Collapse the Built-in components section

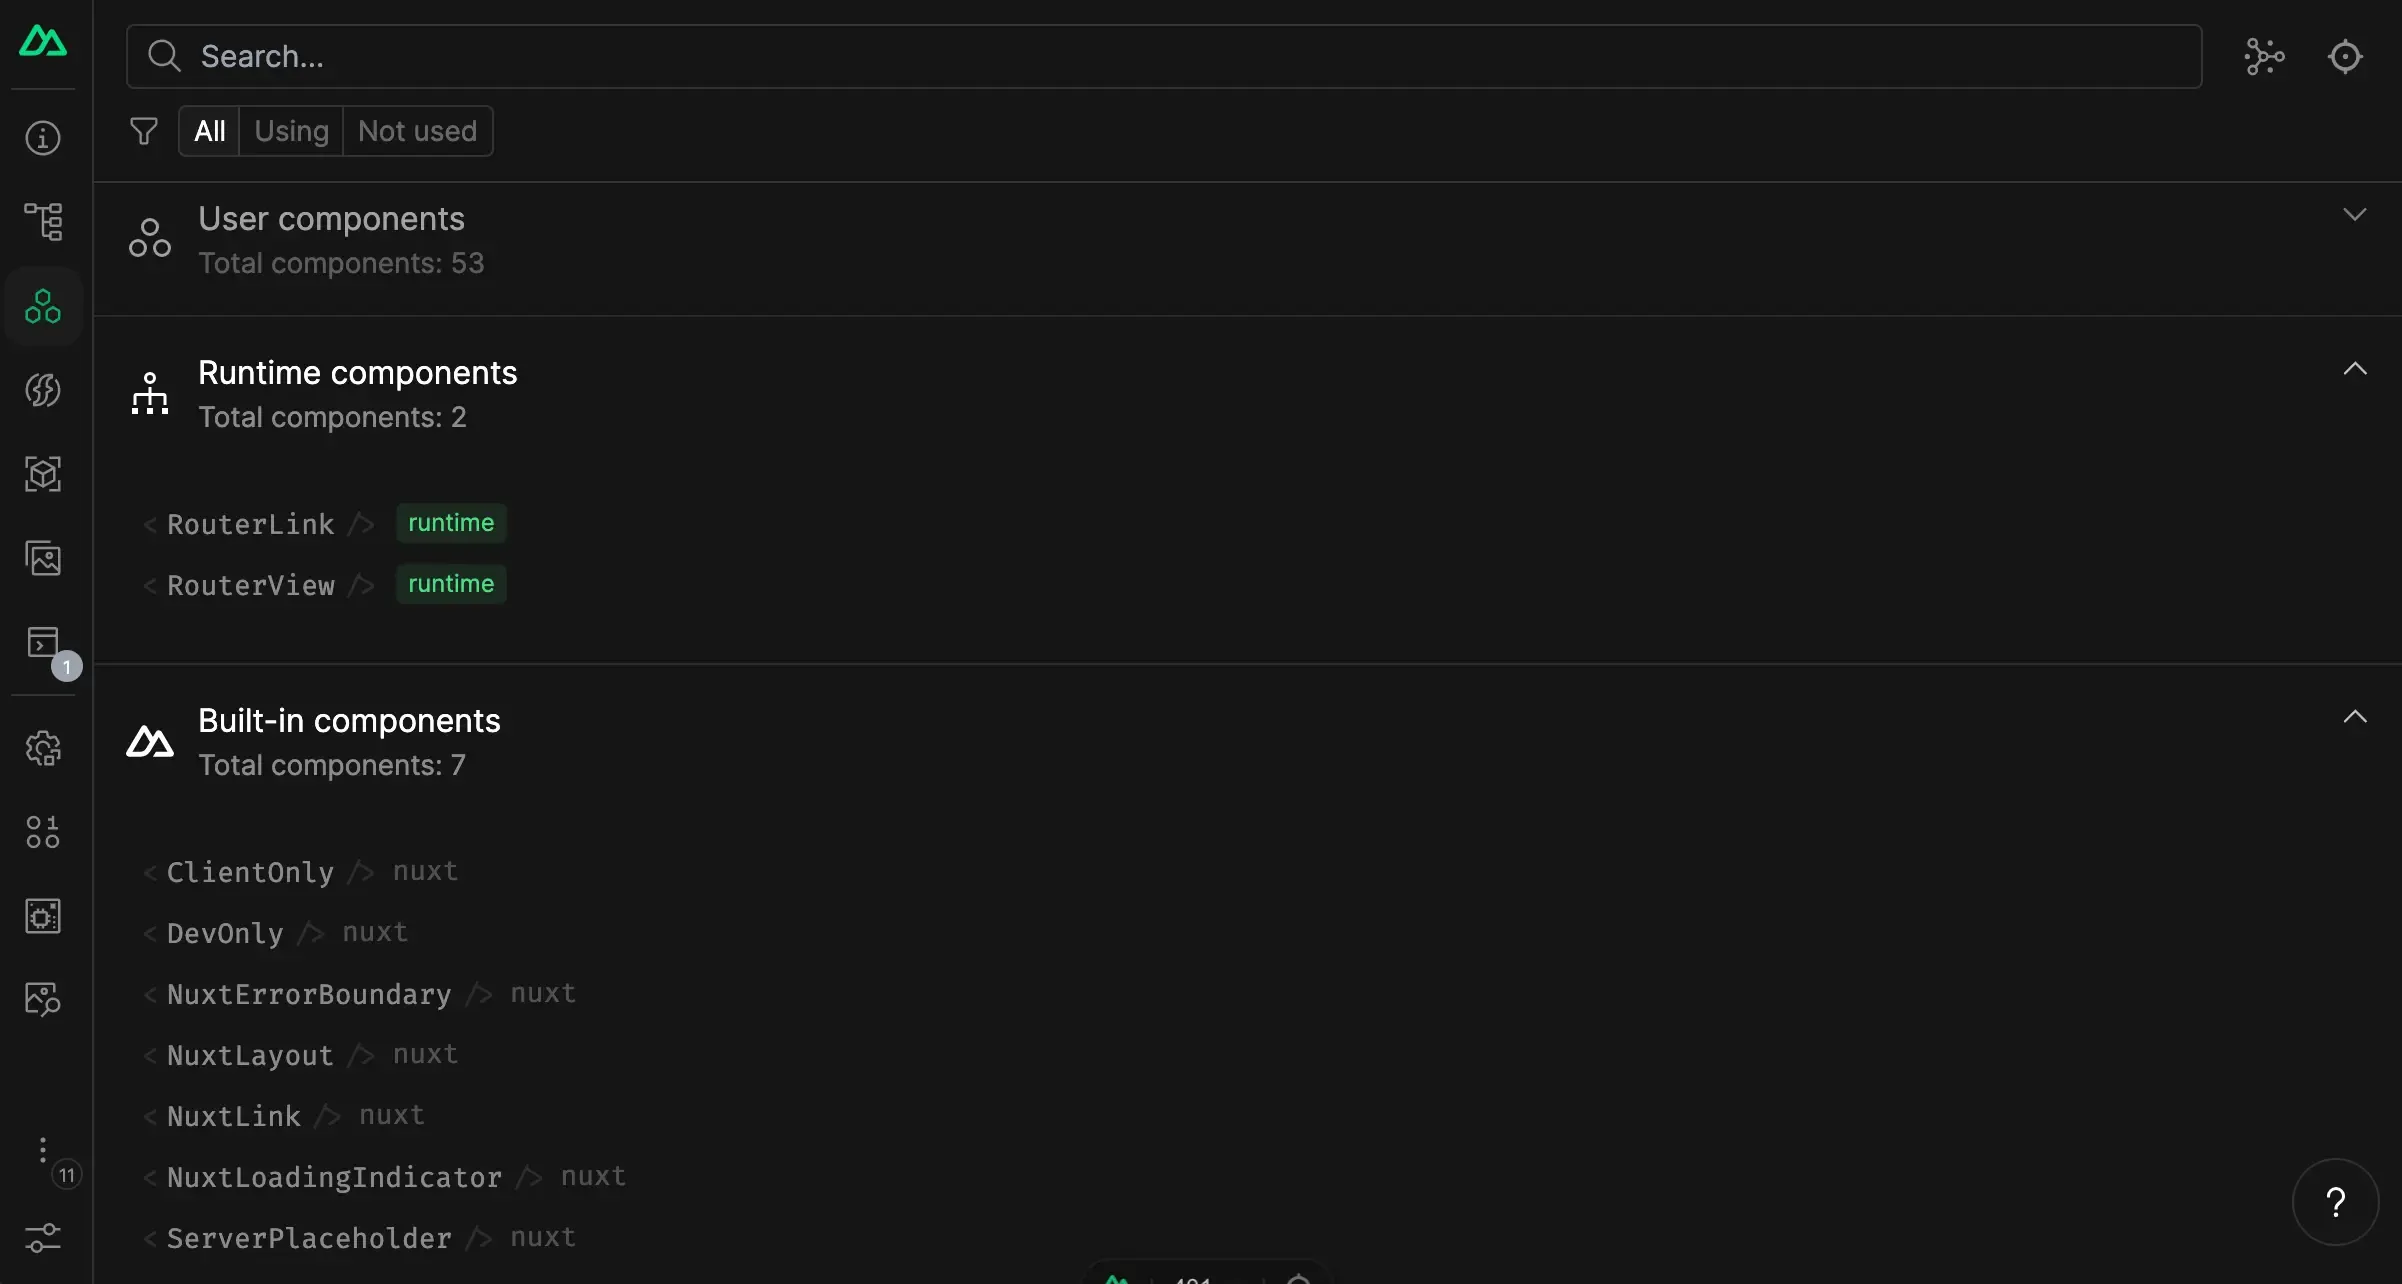[x=2355, y=717]
